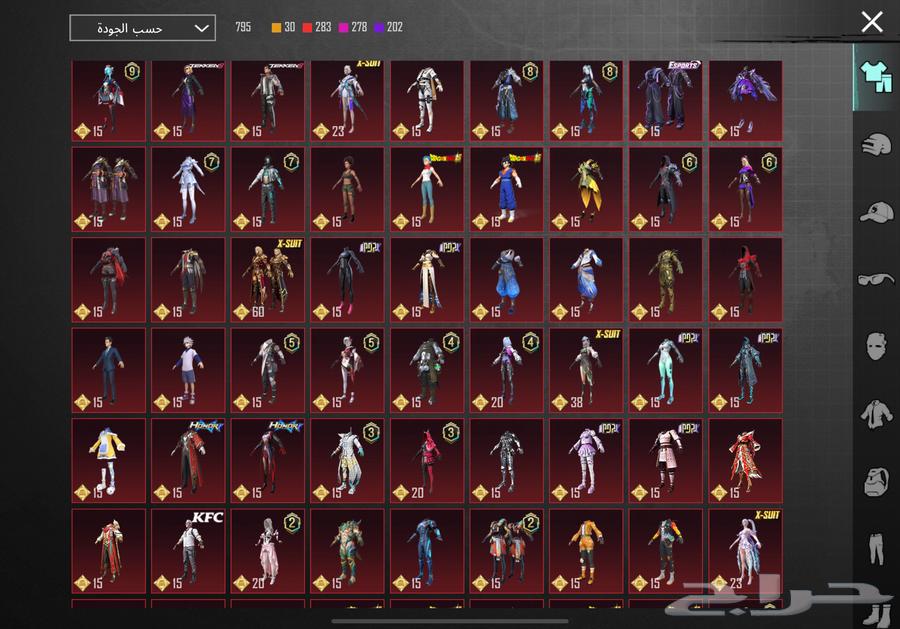The image size is (900, 629).
Task: Select the Bulma teal-haired Dragon Ball outfit
Action: coord(427,189)
